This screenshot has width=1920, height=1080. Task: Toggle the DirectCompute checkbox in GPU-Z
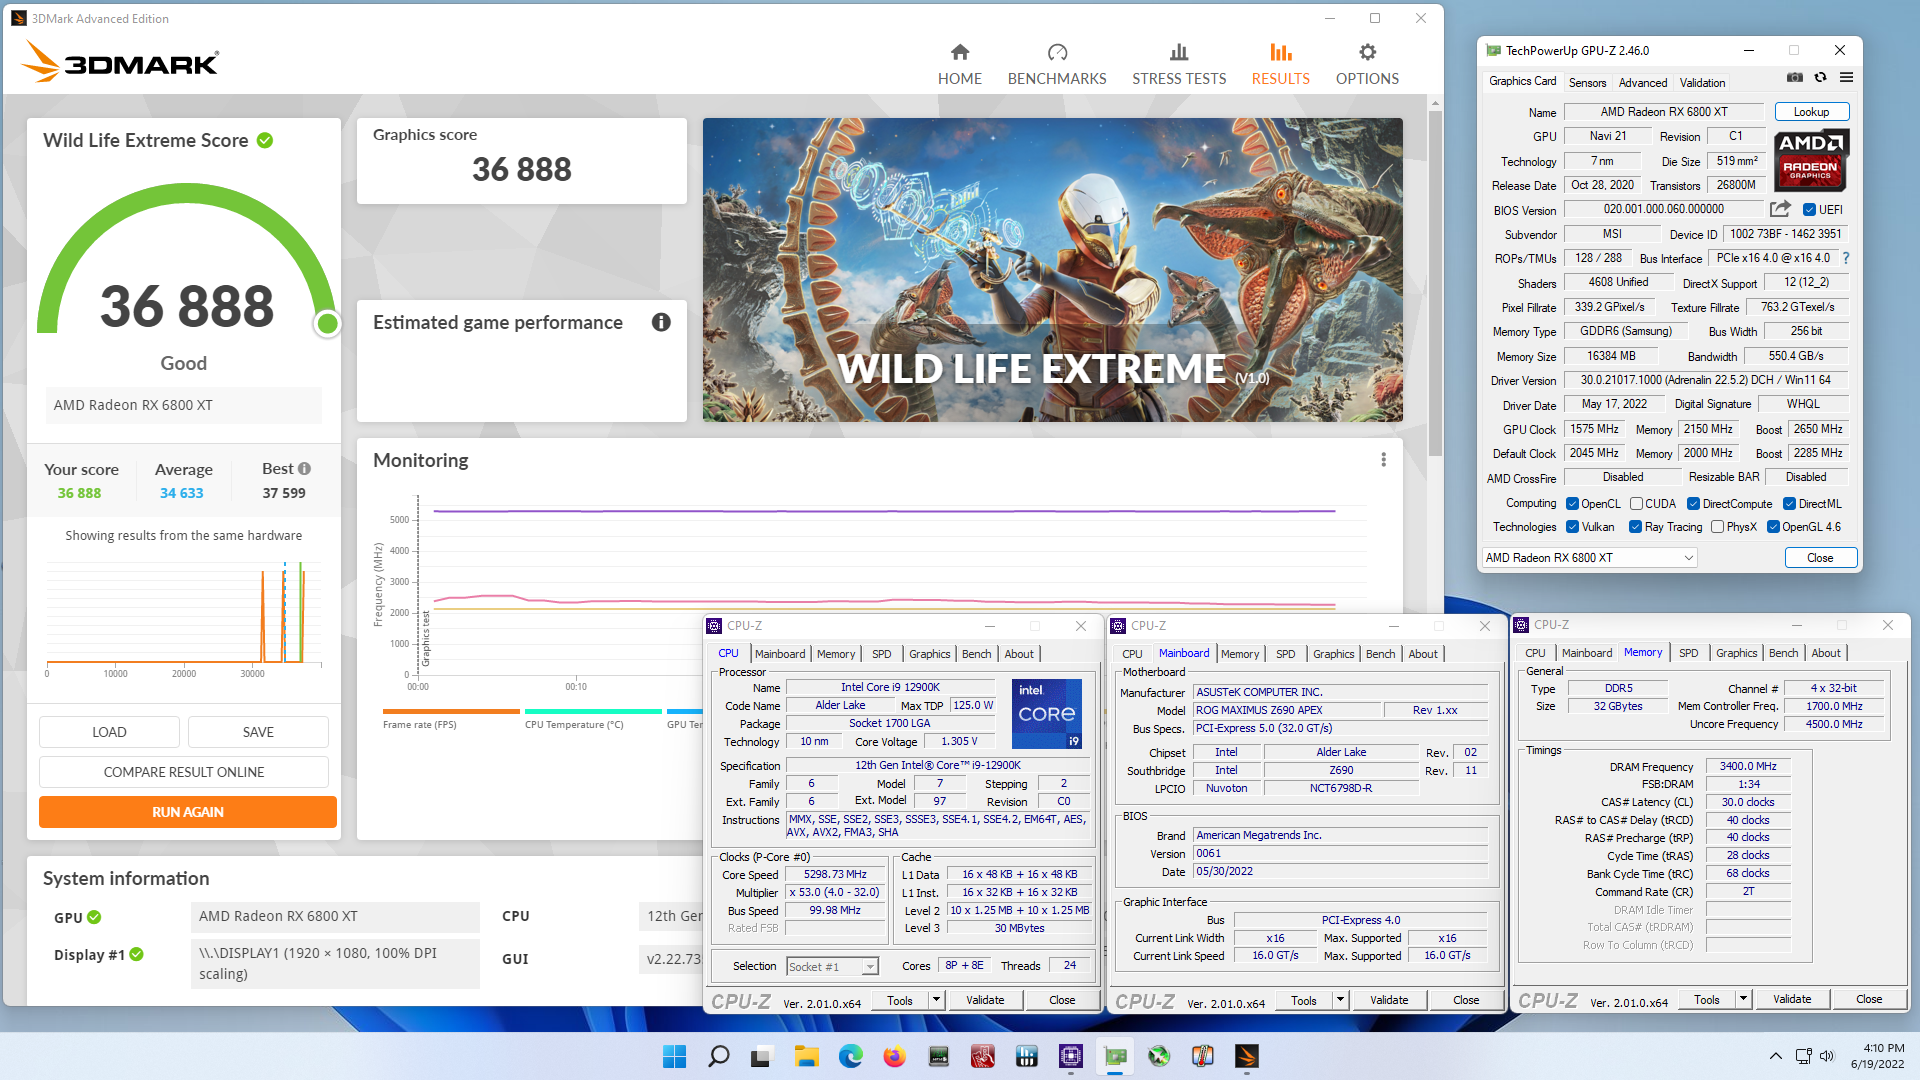pos(1693,504)
